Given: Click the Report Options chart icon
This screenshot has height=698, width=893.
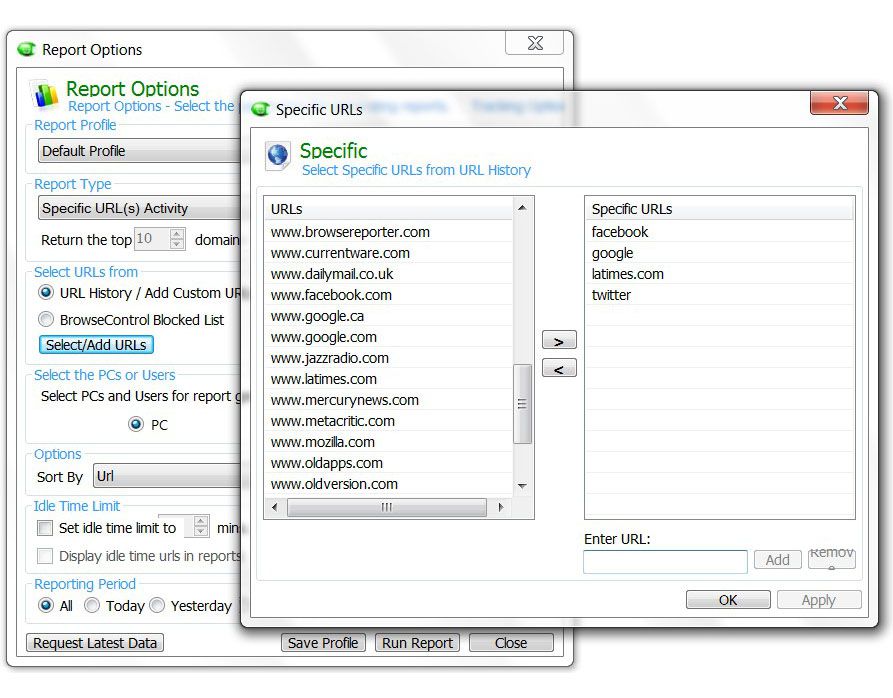Looking at the screenshot, I should 46,95.
